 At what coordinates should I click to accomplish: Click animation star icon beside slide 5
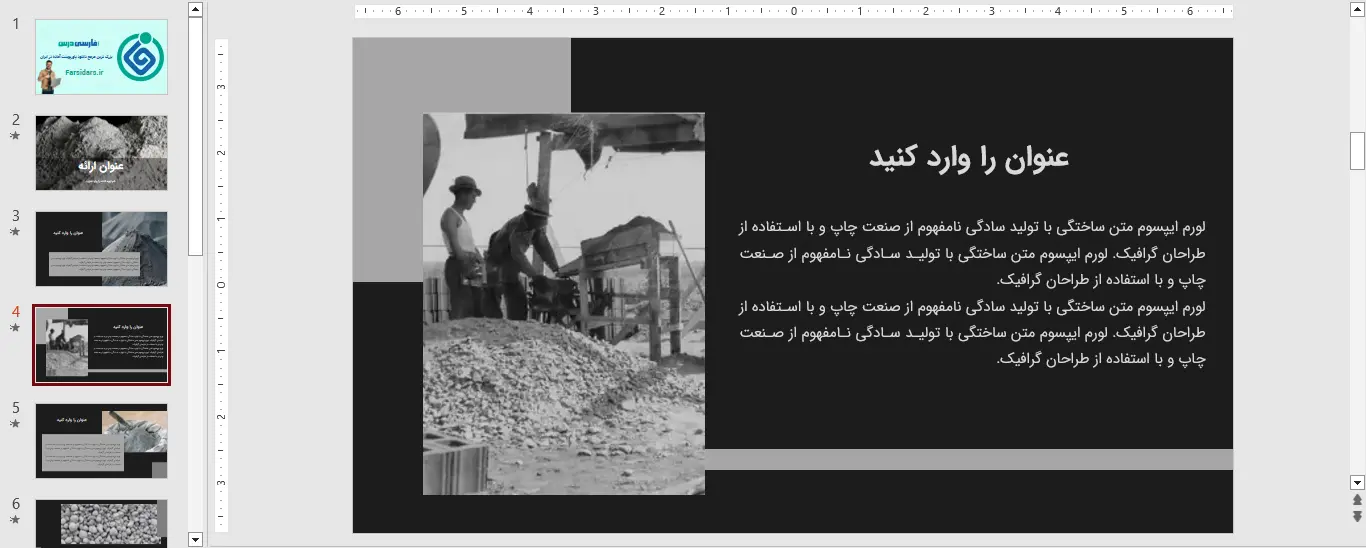click(15, 423)
